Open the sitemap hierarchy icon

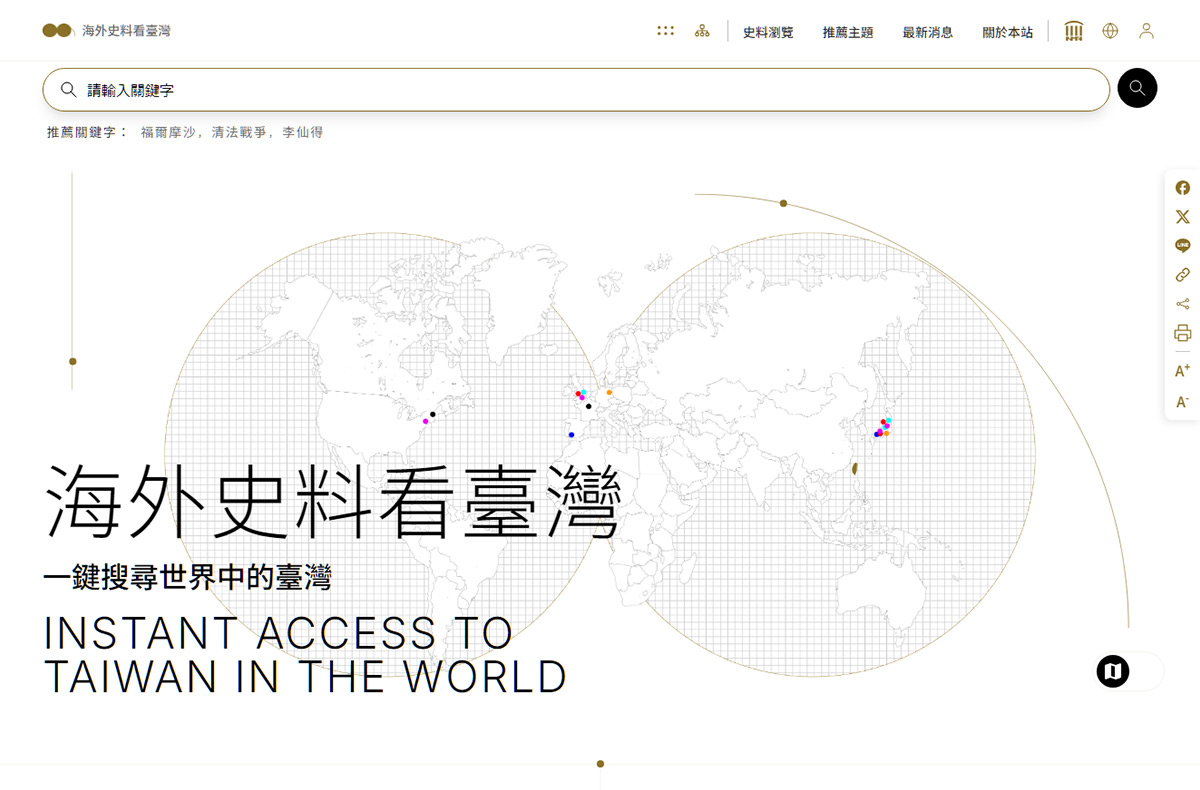point(702,31)
